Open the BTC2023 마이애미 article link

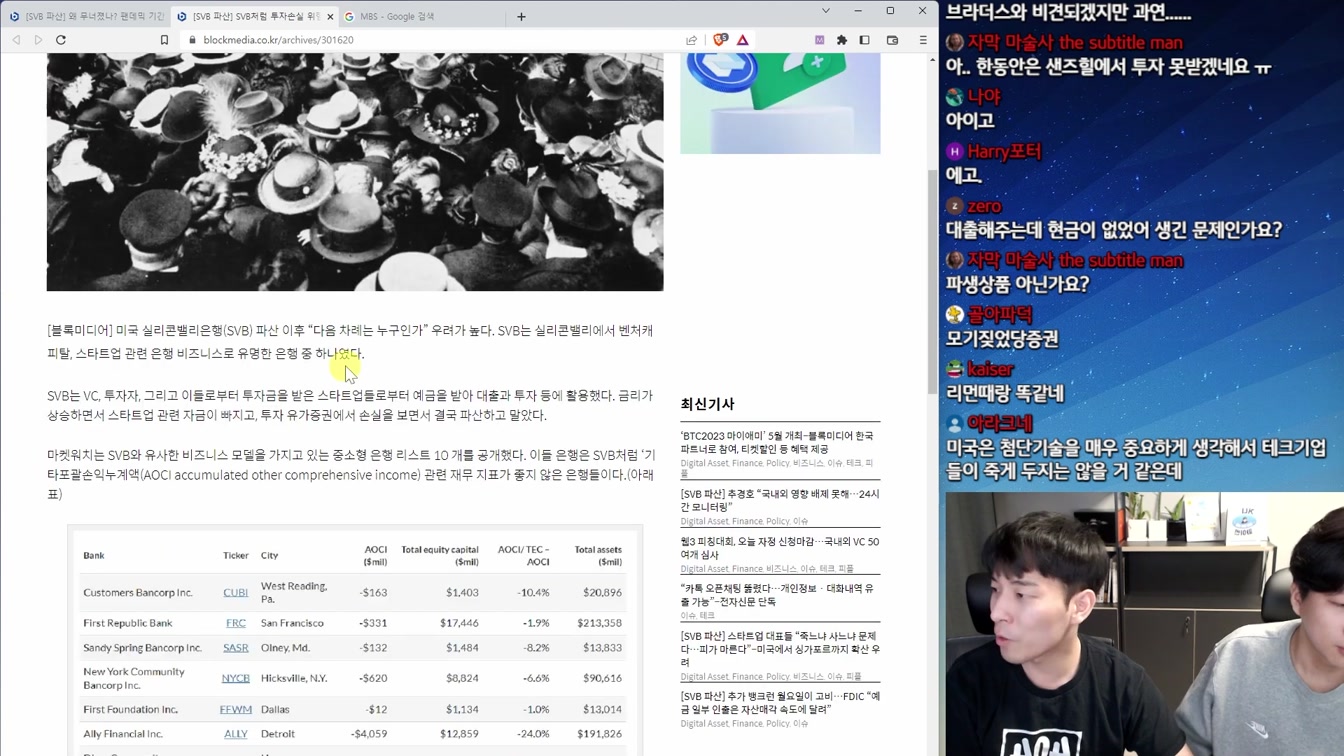[777, 443]
